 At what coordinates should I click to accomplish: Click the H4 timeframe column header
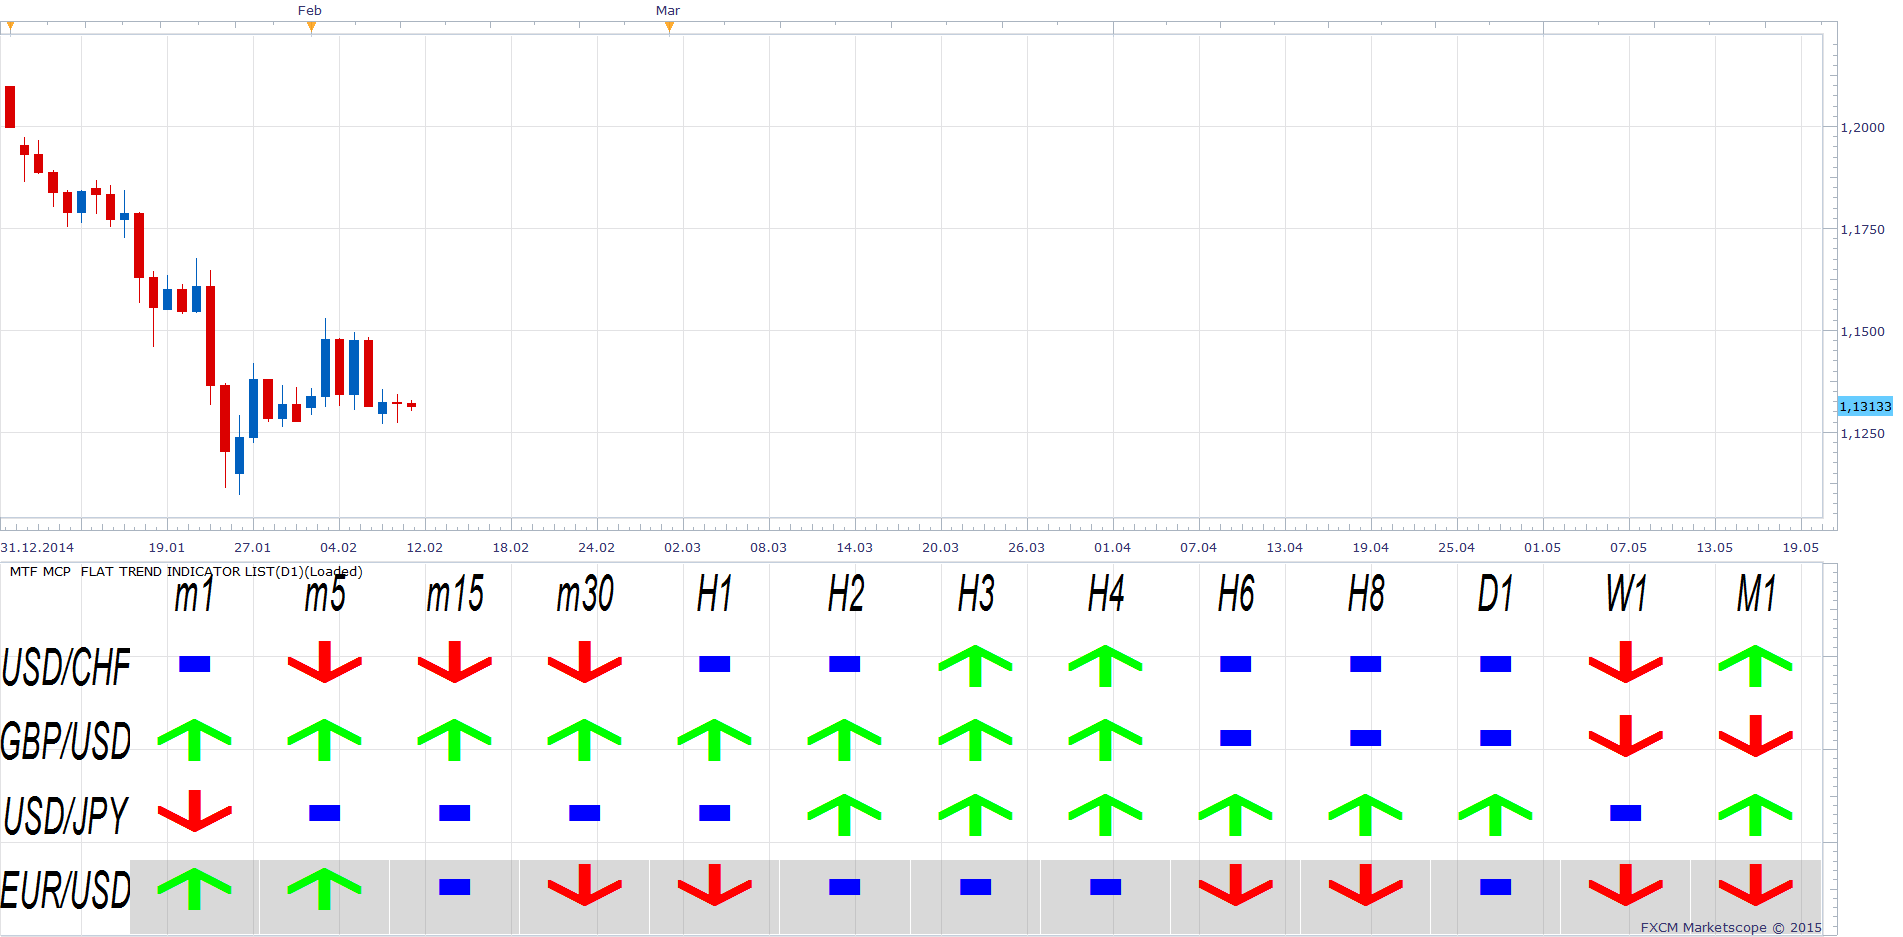(1106, 594)
